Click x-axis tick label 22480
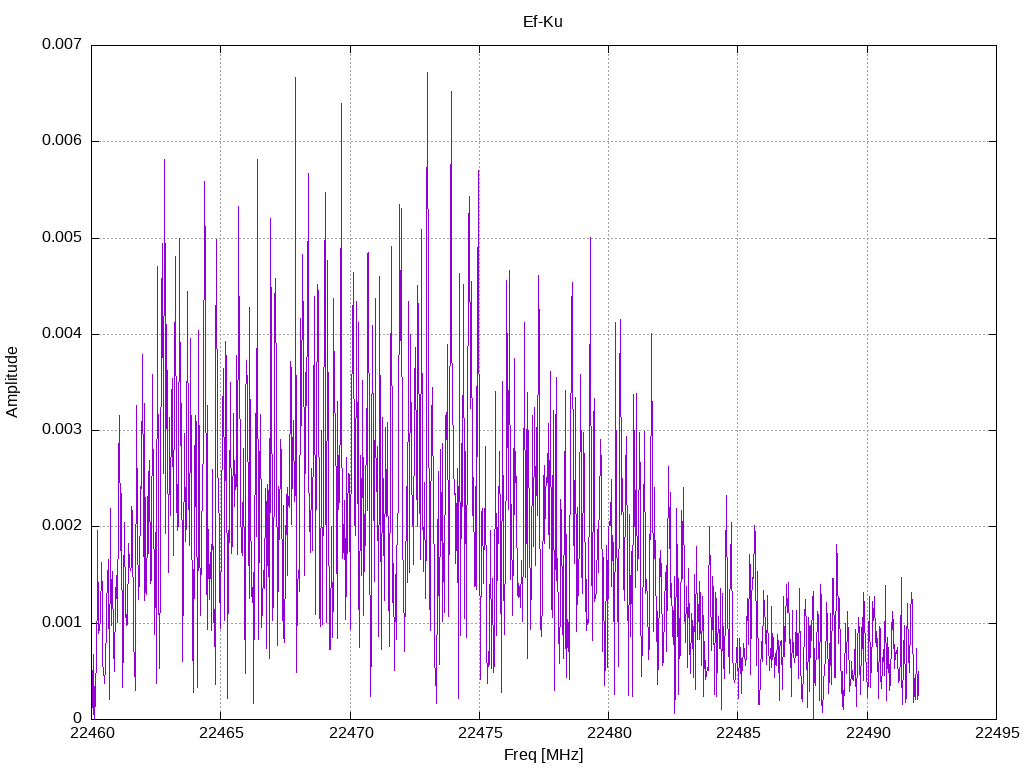Image resolution: width=1024 pixels, height=768 pixels. point(609,733)
